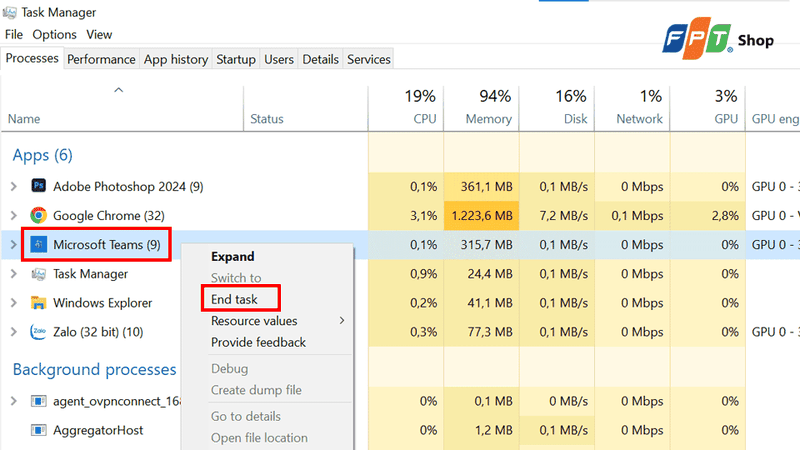Sort by the GPU engine column header
Image resolution: width=800 pixels, height=450 pixels.
pos(773,109)
